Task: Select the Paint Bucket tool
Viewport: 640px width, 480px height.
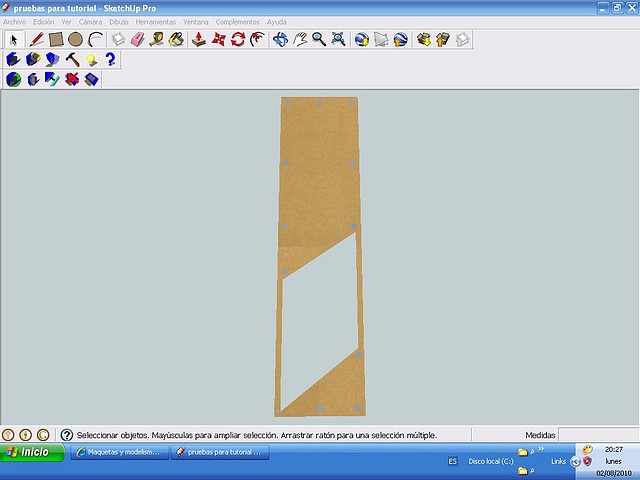Action: point(177,40)
